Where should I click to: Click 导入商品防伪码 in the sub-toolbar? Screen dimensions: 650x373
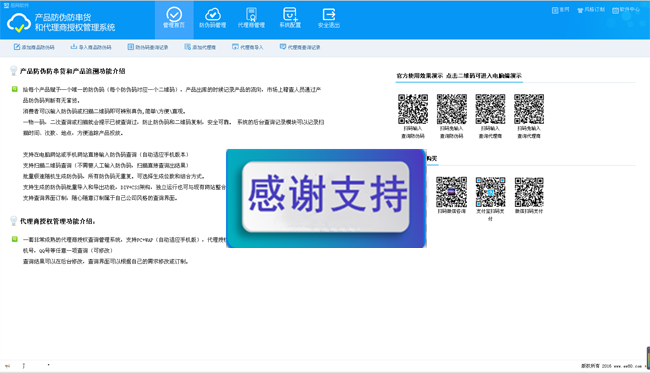click(91, 47)
